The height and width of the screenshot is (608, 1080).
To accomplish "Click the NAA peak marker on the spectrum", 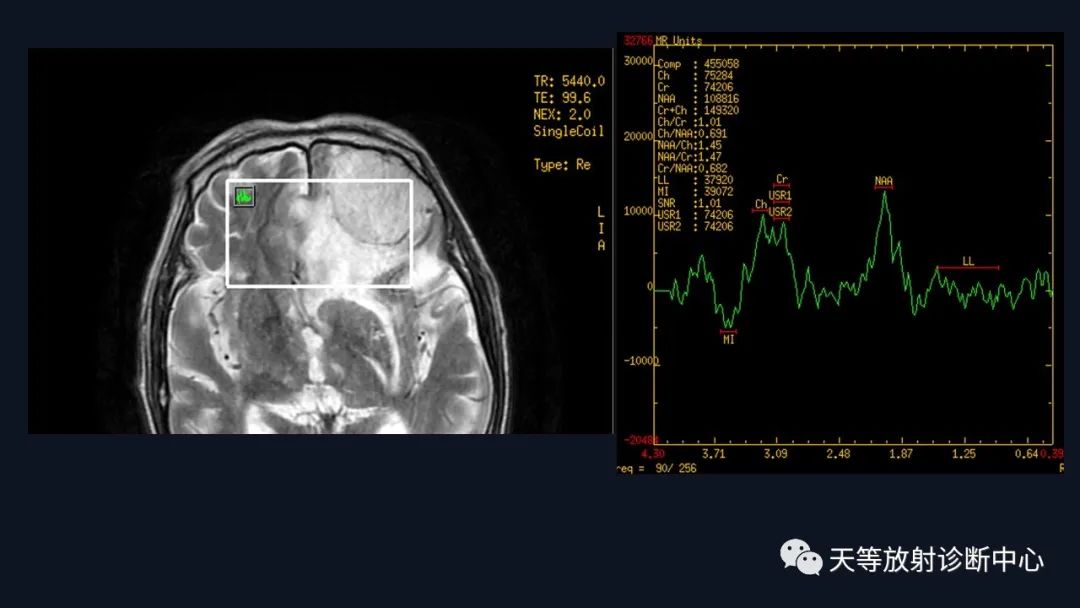I will tap(884, 182).
